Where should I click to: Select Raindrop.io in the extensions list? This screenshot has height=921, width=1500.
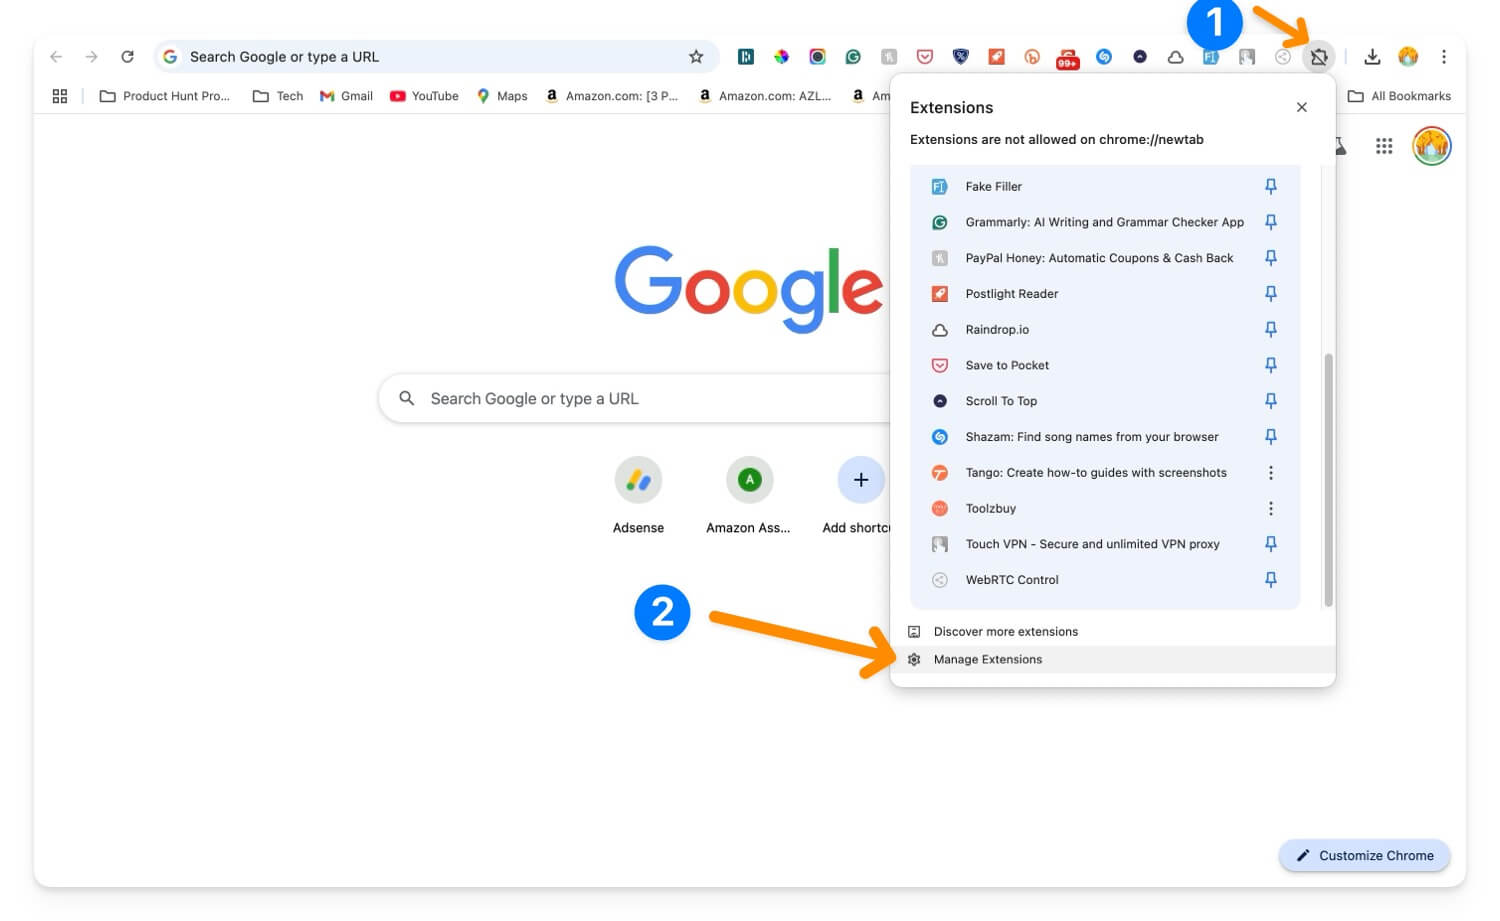tap(1105, 330)
